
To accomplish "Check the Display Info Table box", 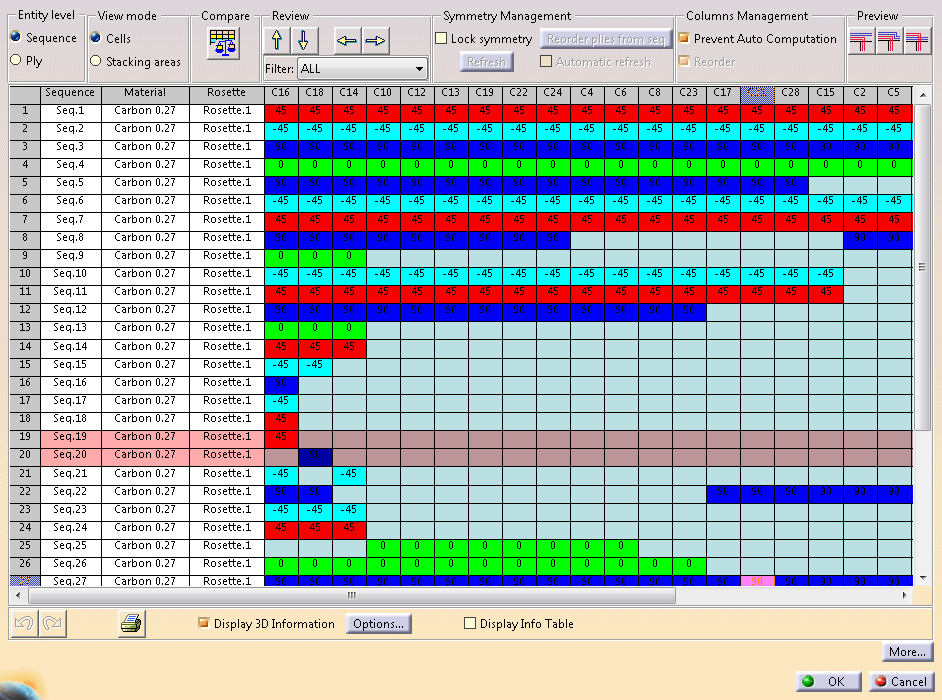I will [x=470, y=624].
